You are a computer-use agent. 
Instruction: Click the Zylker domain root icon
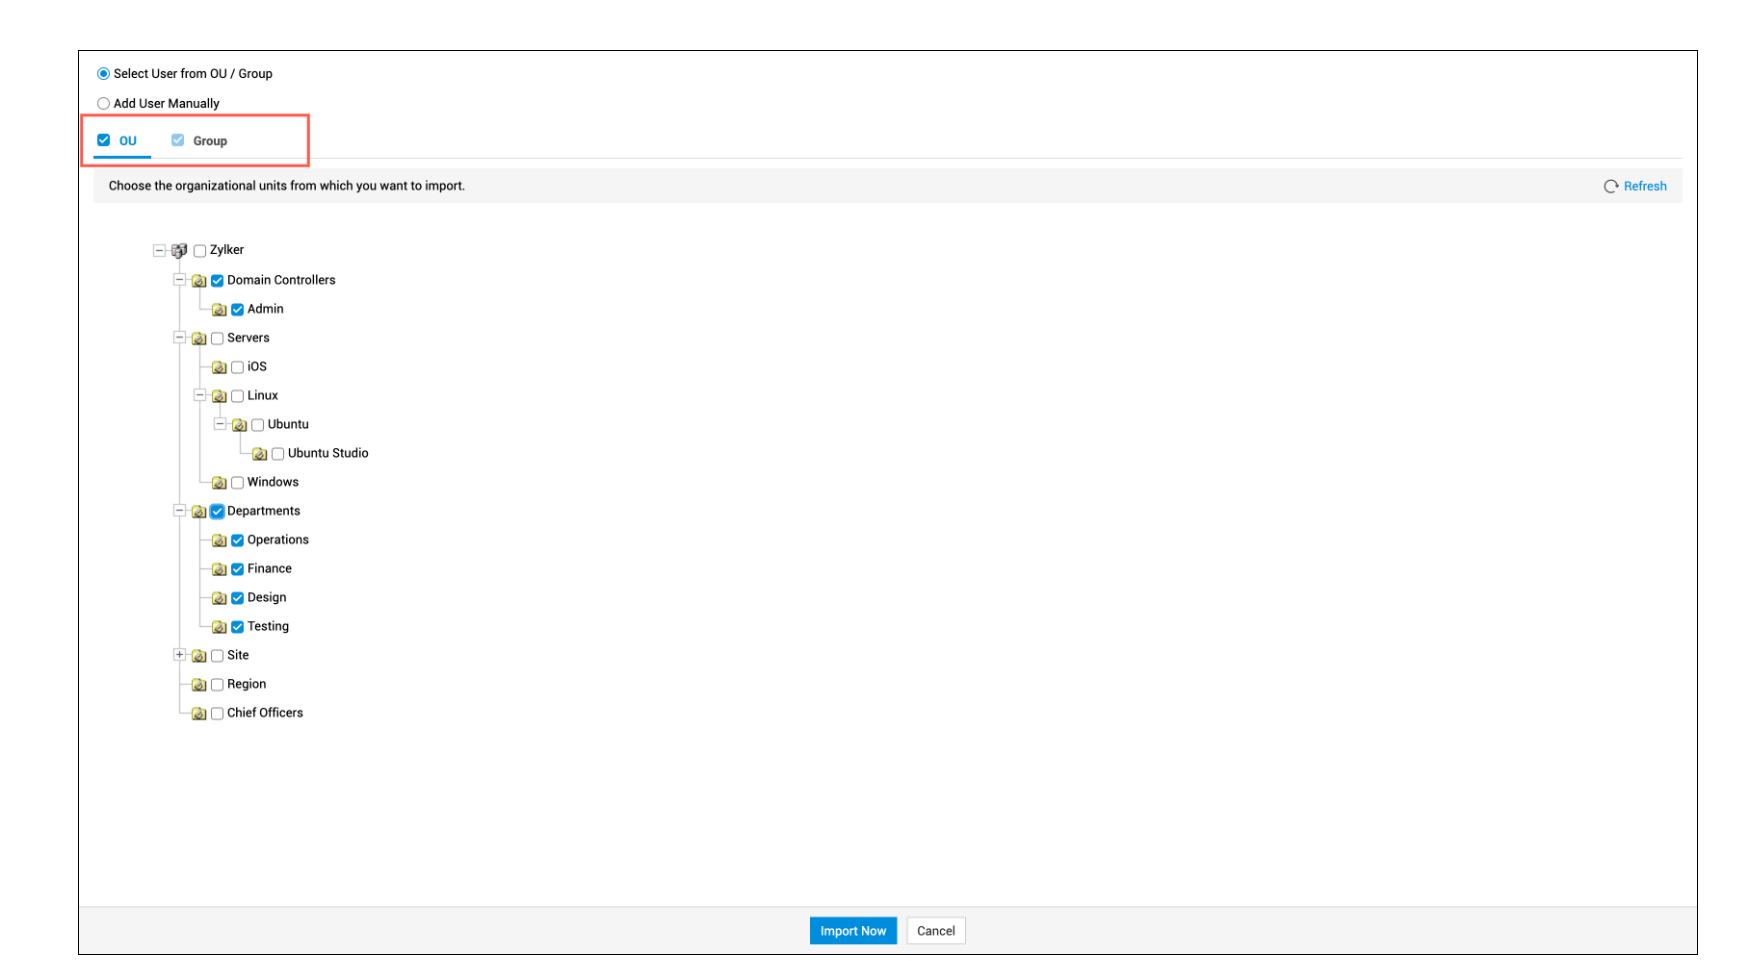coord(179,251)
